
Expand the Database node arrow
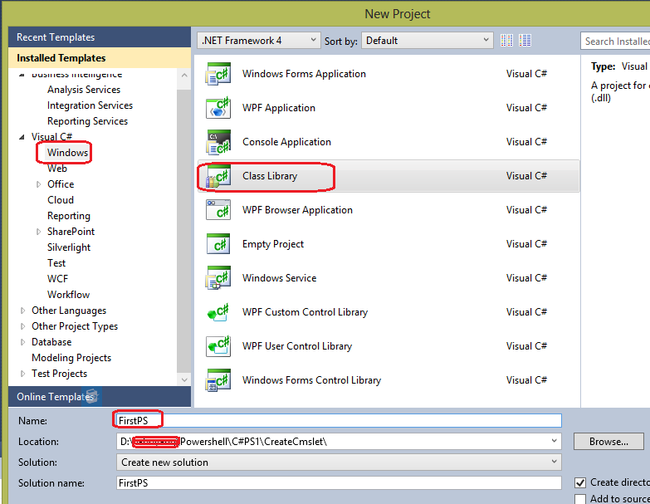point(23,342)
